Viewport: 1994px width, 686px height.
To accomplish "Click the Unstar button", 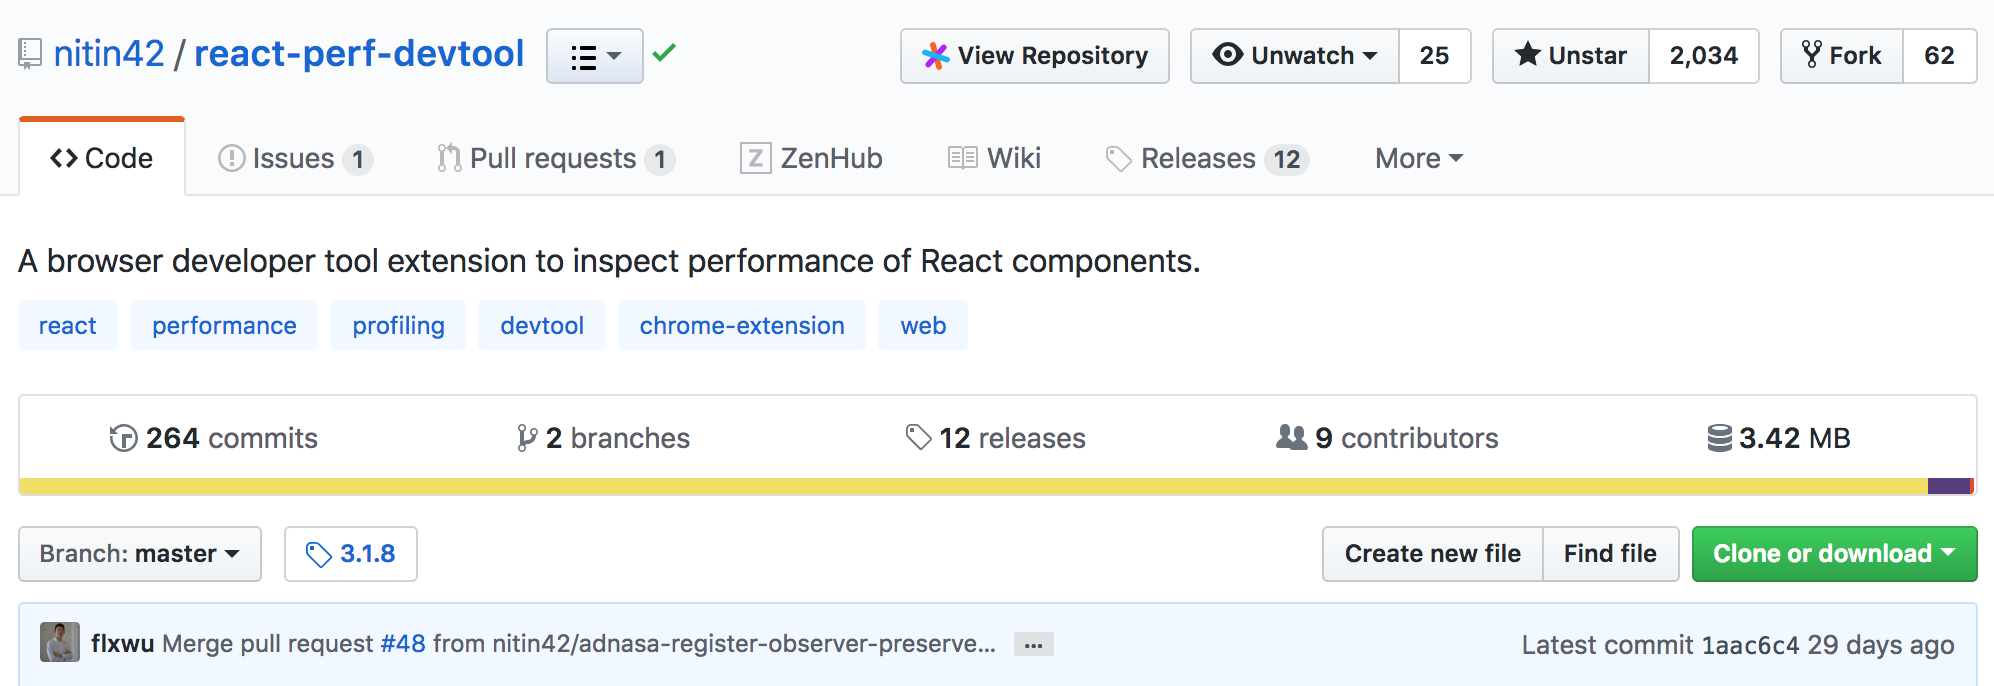I will pos(1571,56).
